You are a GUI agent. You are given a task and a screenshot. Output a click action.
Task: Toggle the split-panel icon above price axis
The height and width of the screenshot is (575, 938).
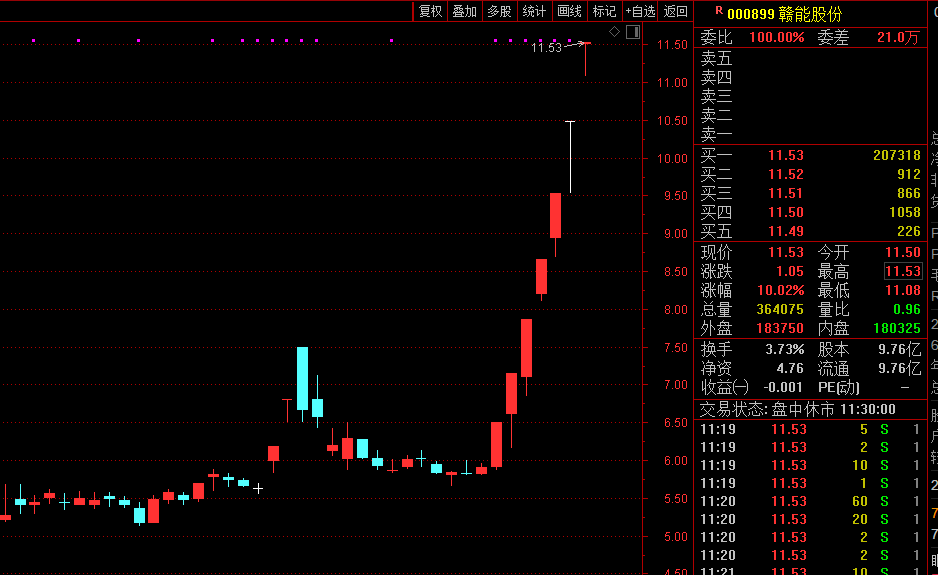click(632, 32)
